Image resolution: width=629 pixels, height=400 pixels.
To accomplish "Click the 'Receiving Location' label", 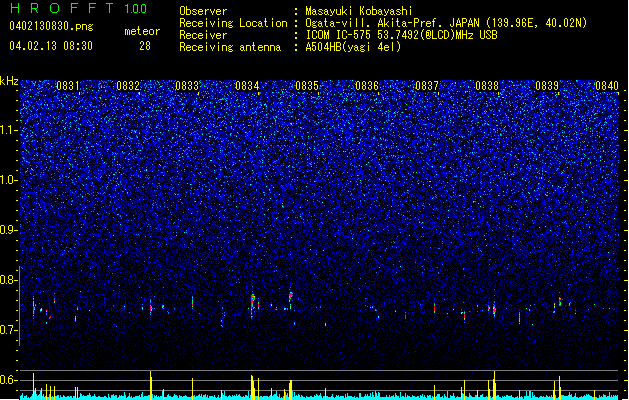I will click(x=233, y=23).
